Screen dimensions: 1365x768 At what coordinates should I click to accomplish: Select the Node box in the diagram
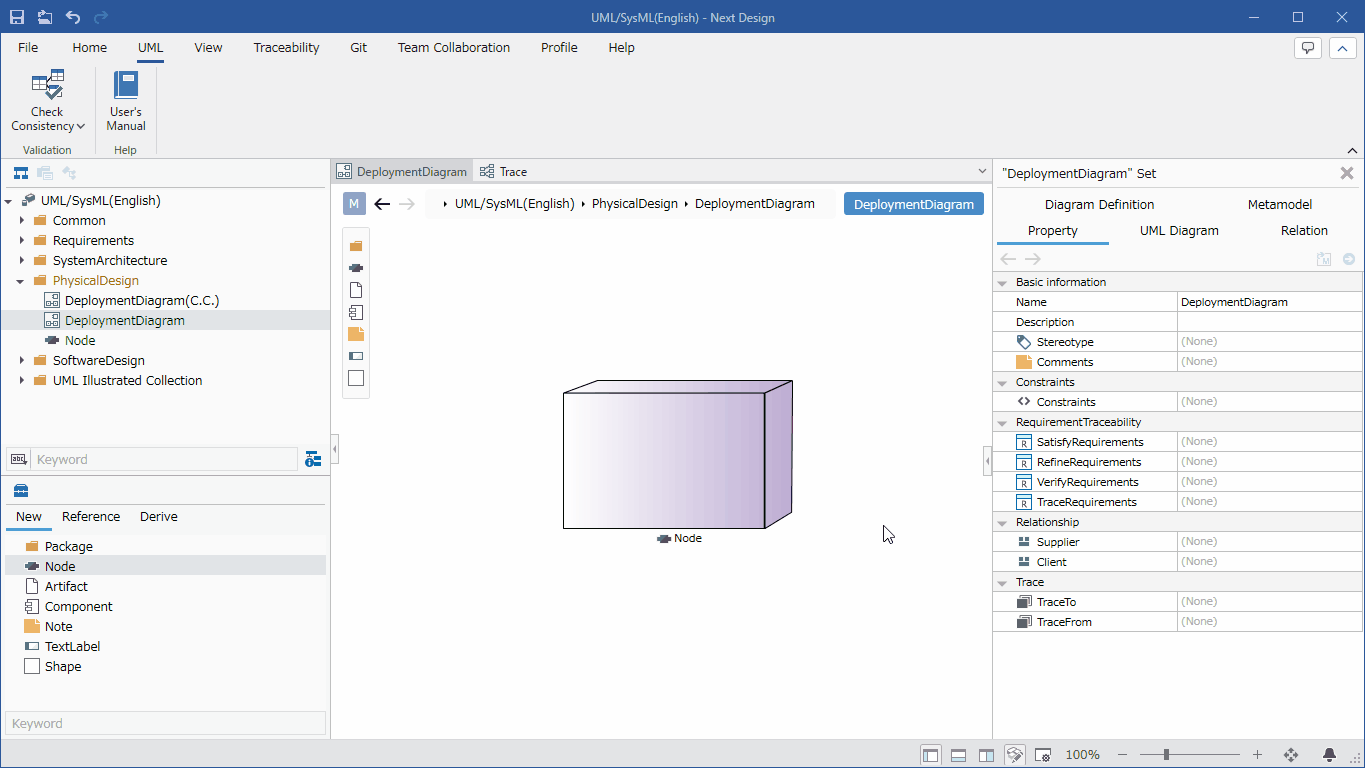[x=678, y=454]
